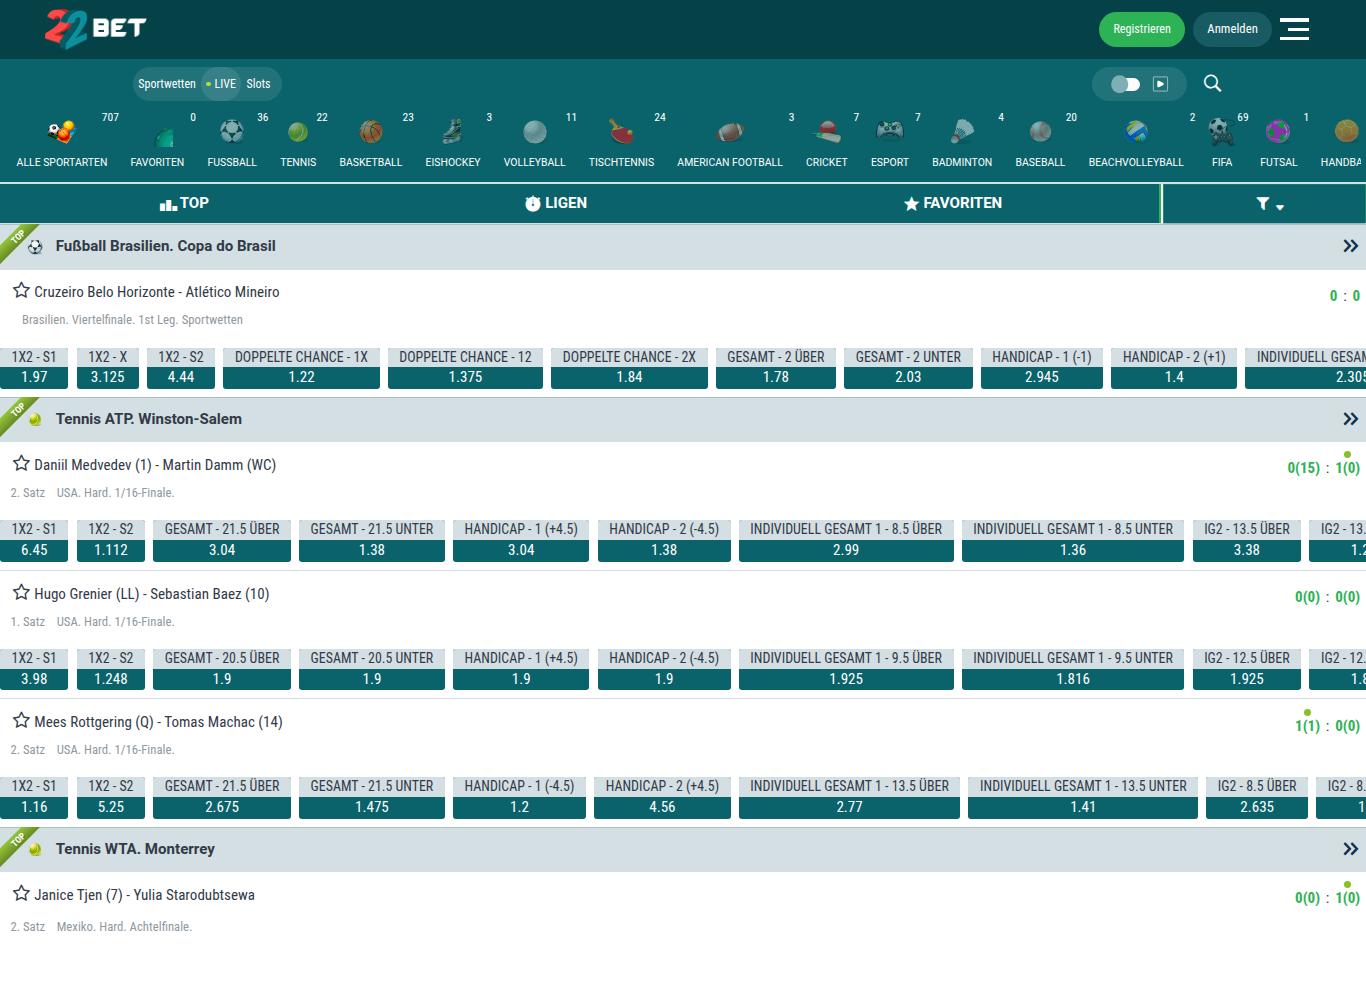This screenshot has width=1366, height=1000.
Task: Favorite the Medvedev vs Damm match star
Action: tap(21, 463)
